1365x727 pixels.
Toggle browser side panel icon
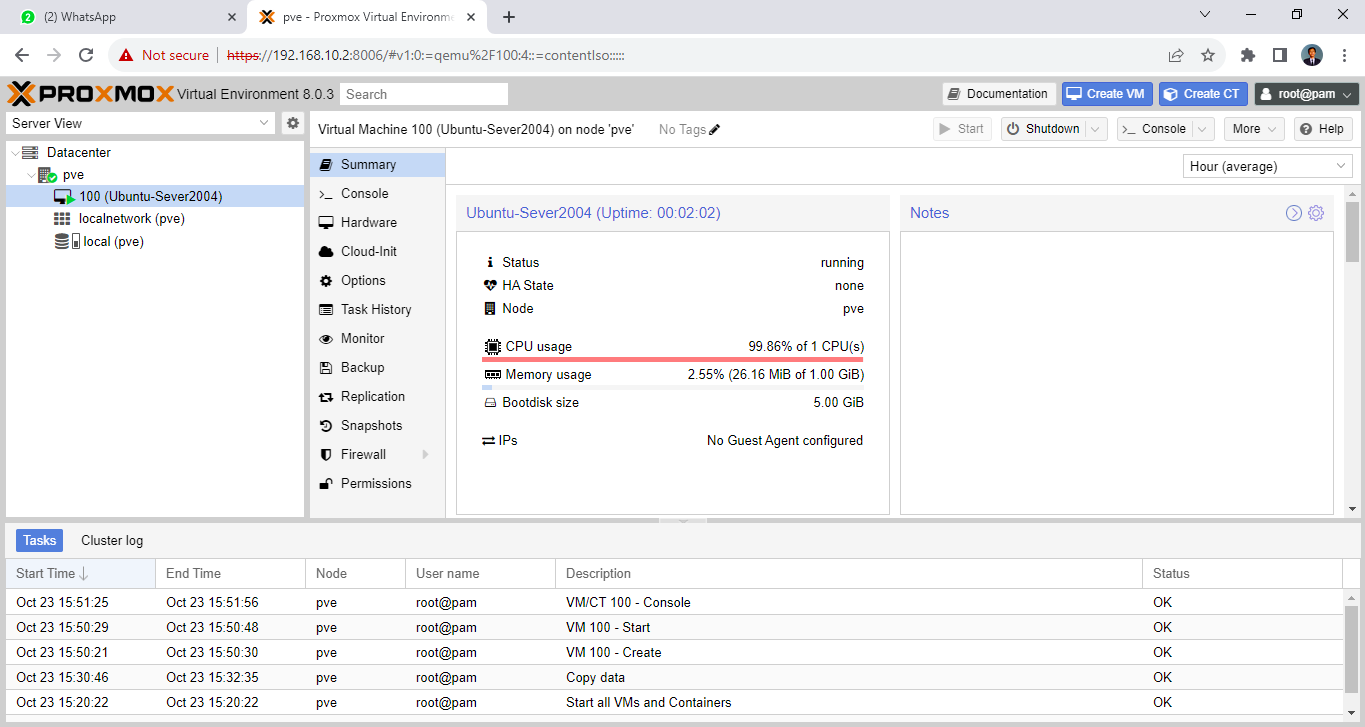click(1279, 55)
